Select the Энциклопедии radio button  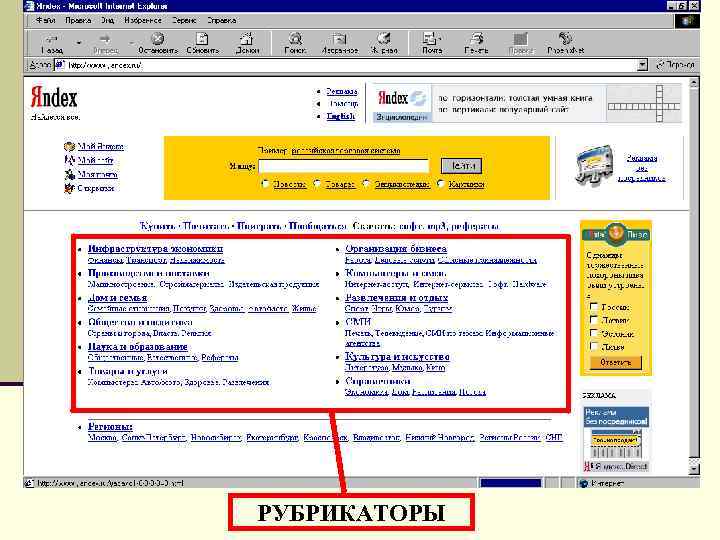[366, 184]
